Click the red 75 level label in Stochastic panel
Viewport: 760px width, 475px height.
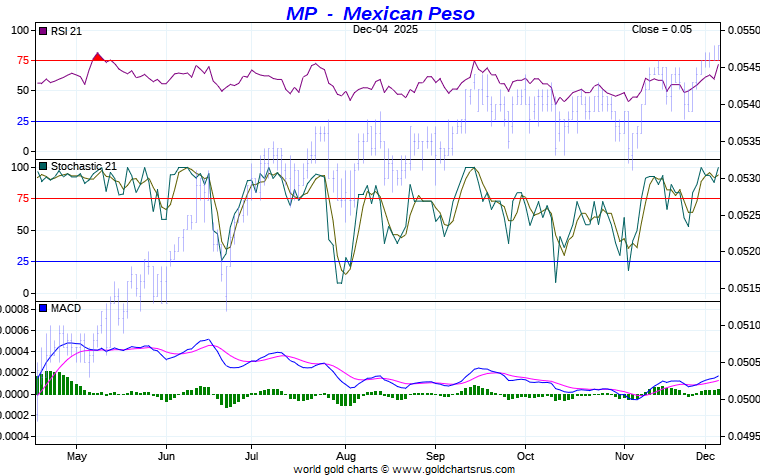tap(23, 198)
